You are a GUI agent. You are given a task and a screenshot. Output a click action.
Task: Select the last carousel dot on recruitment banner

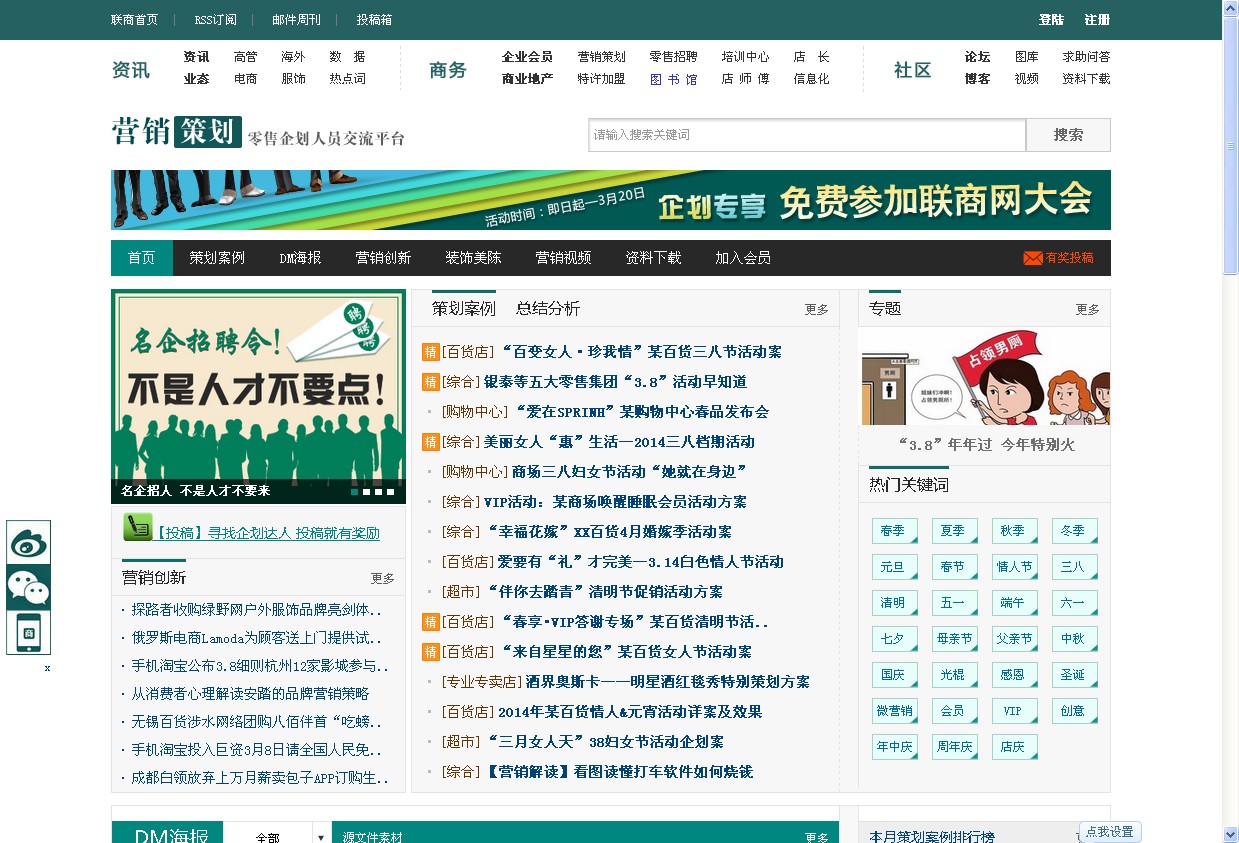[x=391, y=492]
